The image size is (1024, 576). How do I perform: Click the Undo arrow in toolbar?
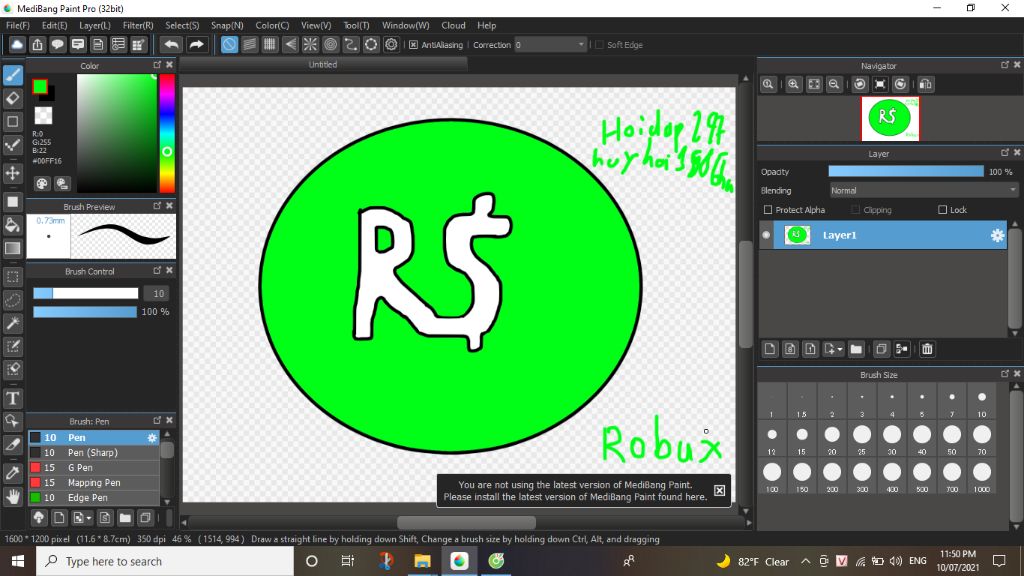172,44
